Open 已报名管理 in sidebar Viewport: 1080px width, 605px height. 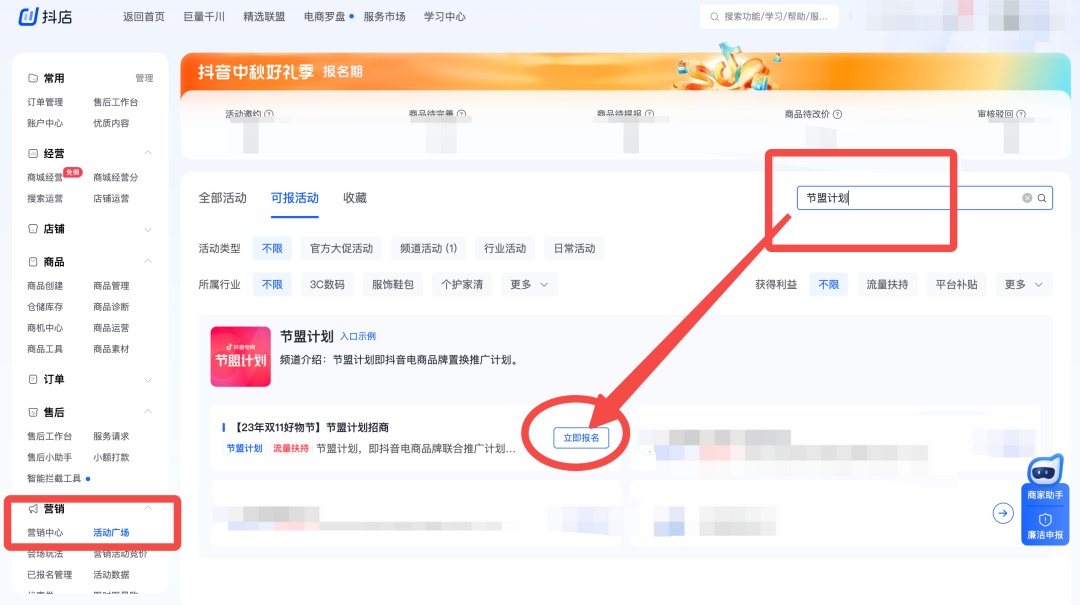tap(50, 575)
